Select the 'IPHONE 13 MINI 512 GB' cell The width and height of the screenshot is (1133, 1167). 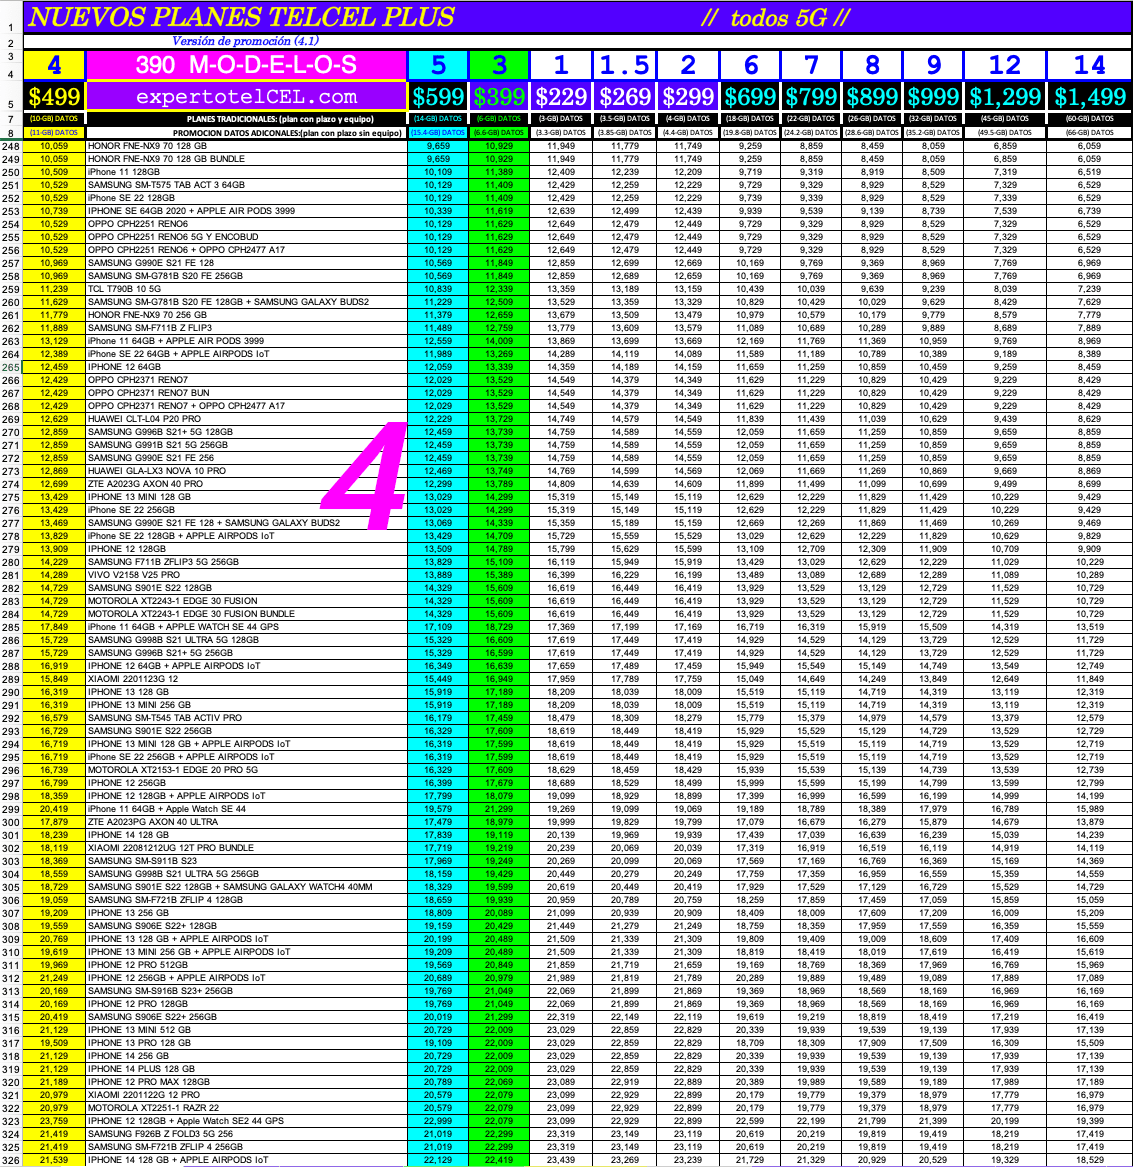pyautogui.click(x=246, y=1030)
